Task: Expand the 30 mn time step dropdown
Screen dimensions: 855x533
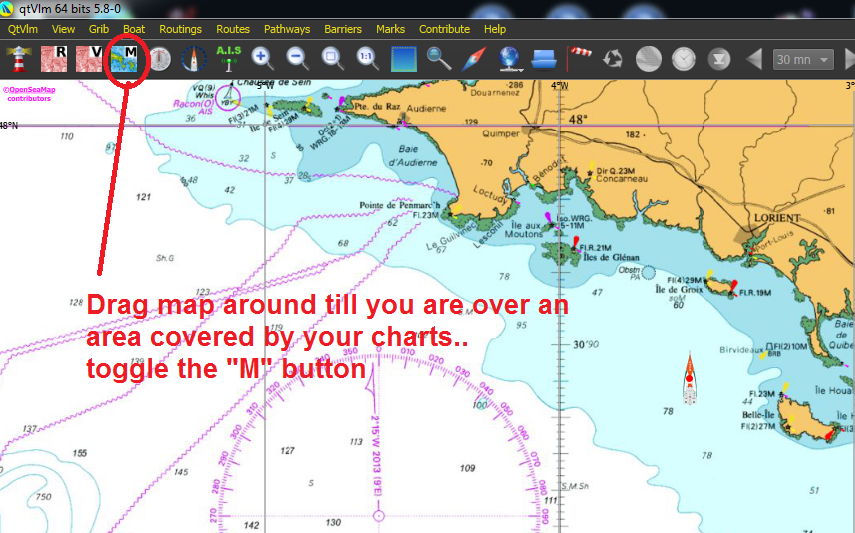Action: (803, 59)
